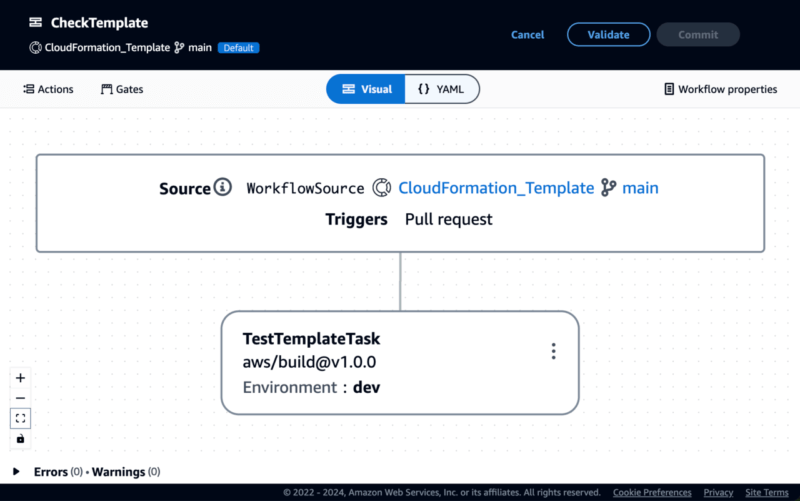The image size is (800, 501).
Task: Validate the workflow
Action: [608, 35]
